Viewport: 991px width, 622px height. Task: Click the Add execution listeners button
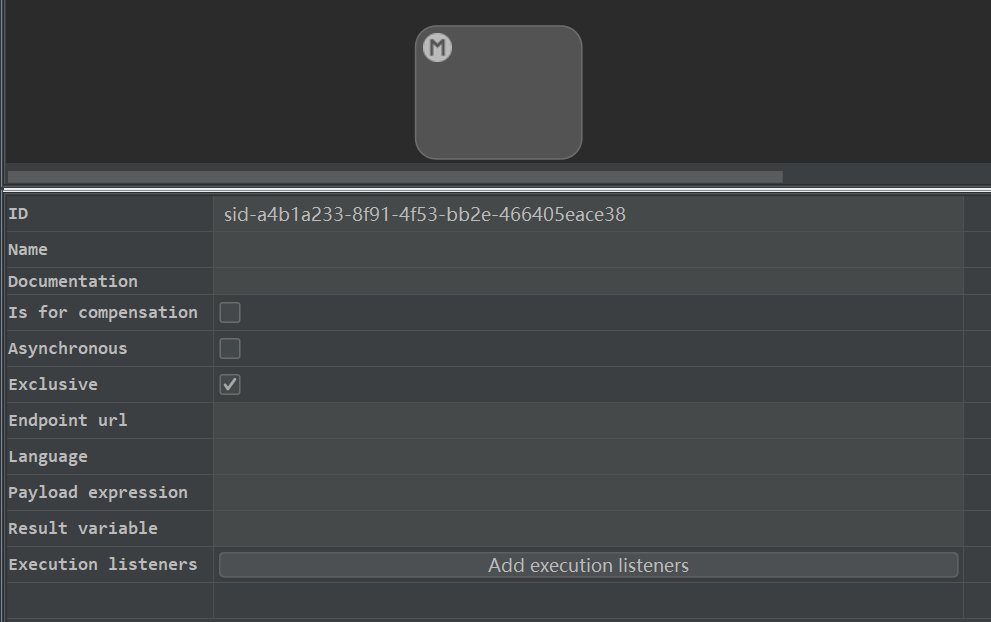588,565
